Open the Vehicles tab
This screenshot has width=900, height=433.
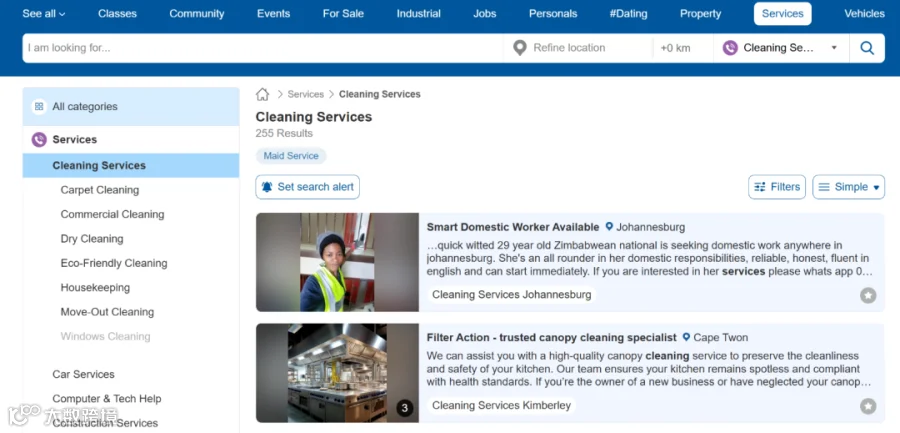tap(864, 14)
